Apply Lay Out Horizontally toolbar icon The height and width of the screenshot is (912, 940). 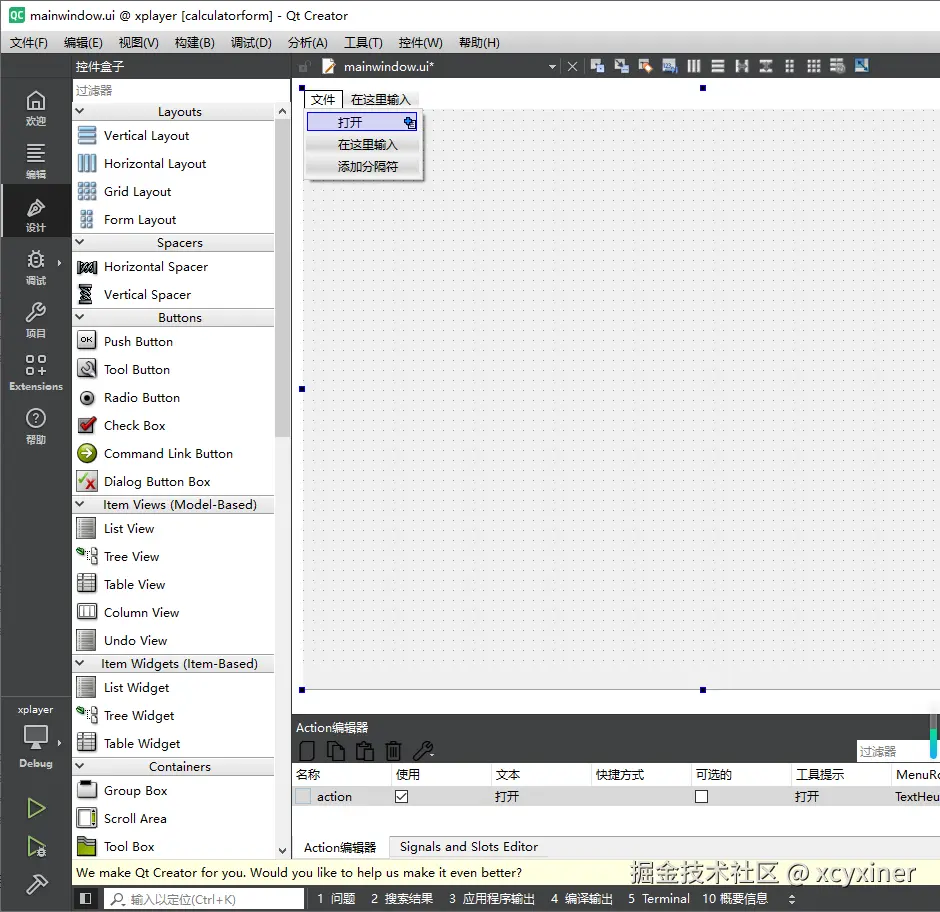tap(694, 66)
